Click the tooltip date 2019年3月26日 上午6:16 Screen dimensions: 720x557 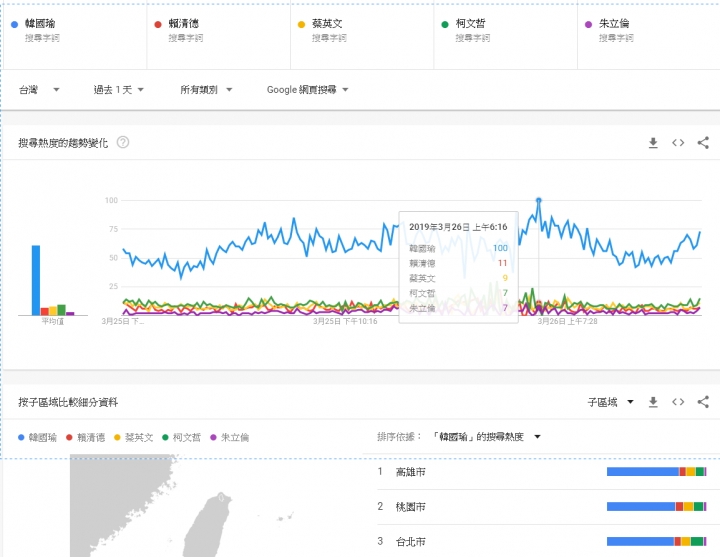pos(458,227)
